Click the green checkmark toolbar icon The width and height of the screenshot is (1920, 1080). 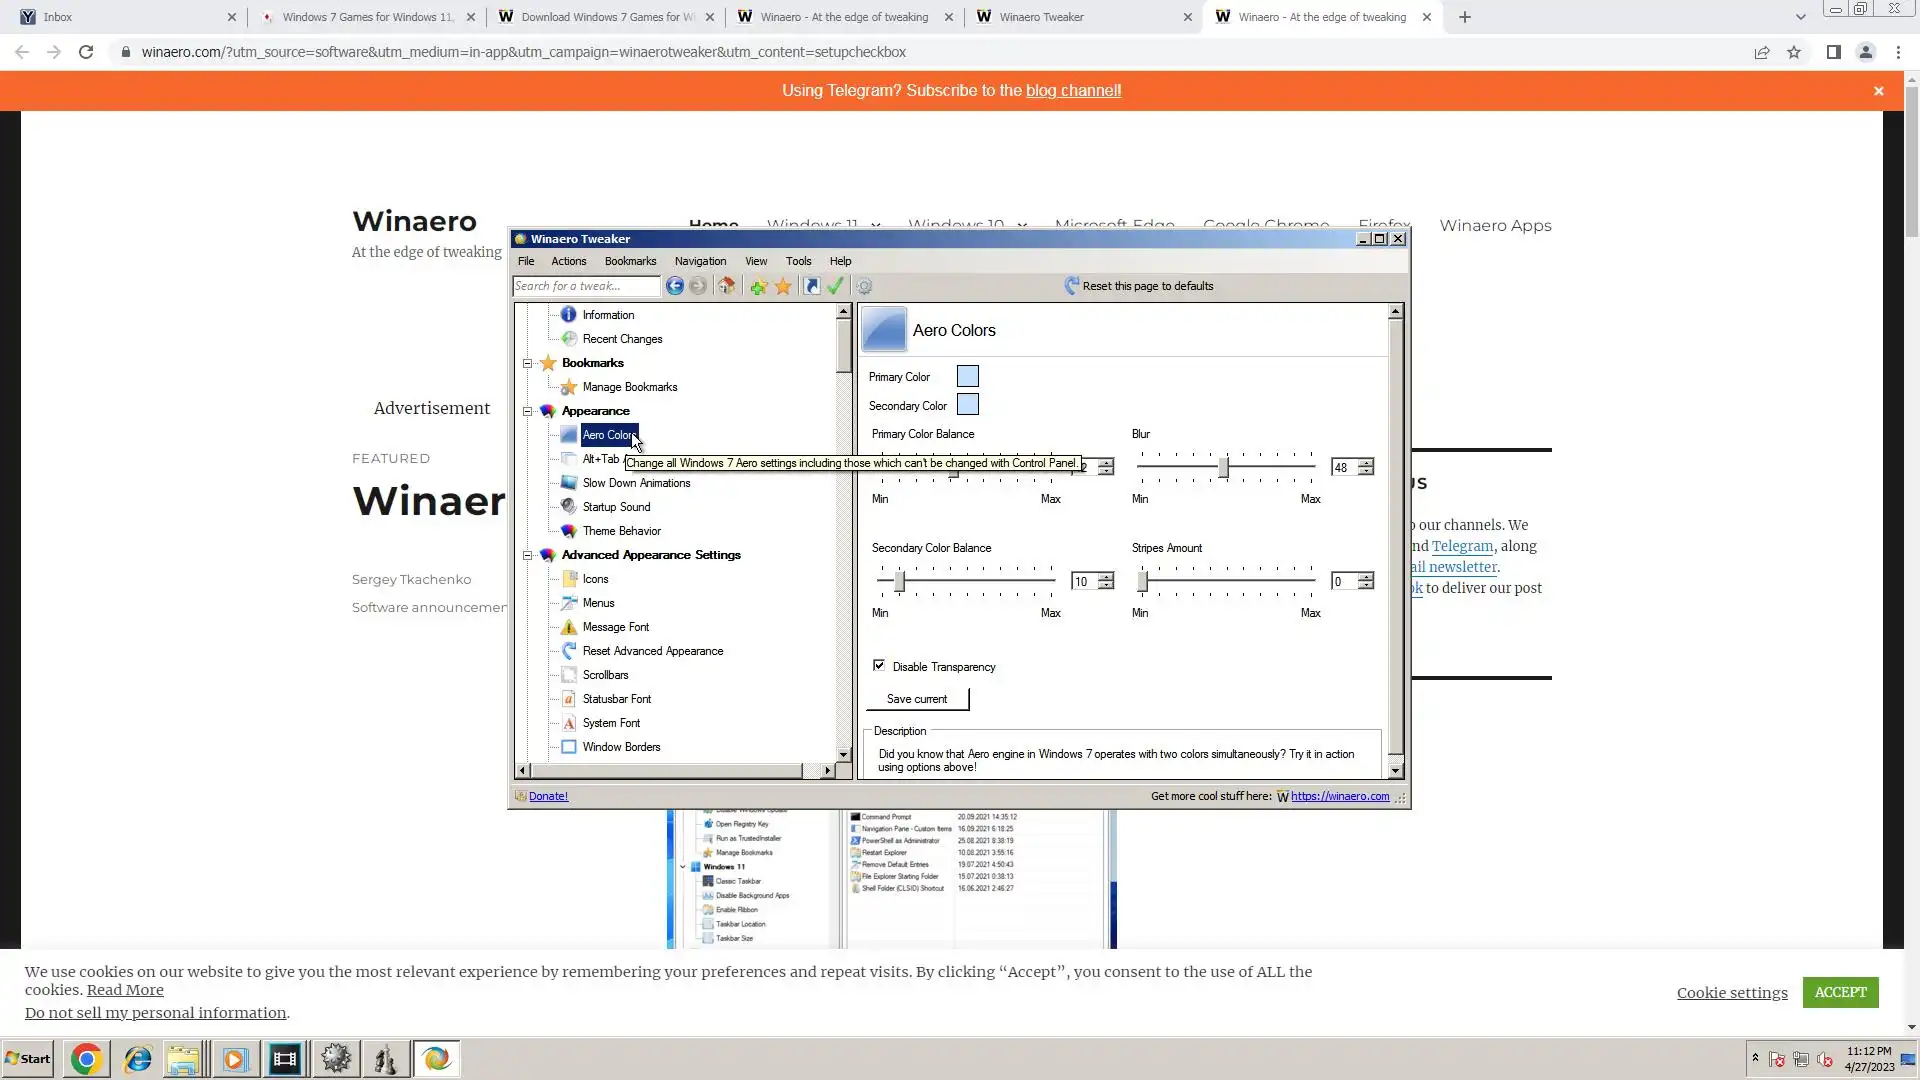[836, 286]
